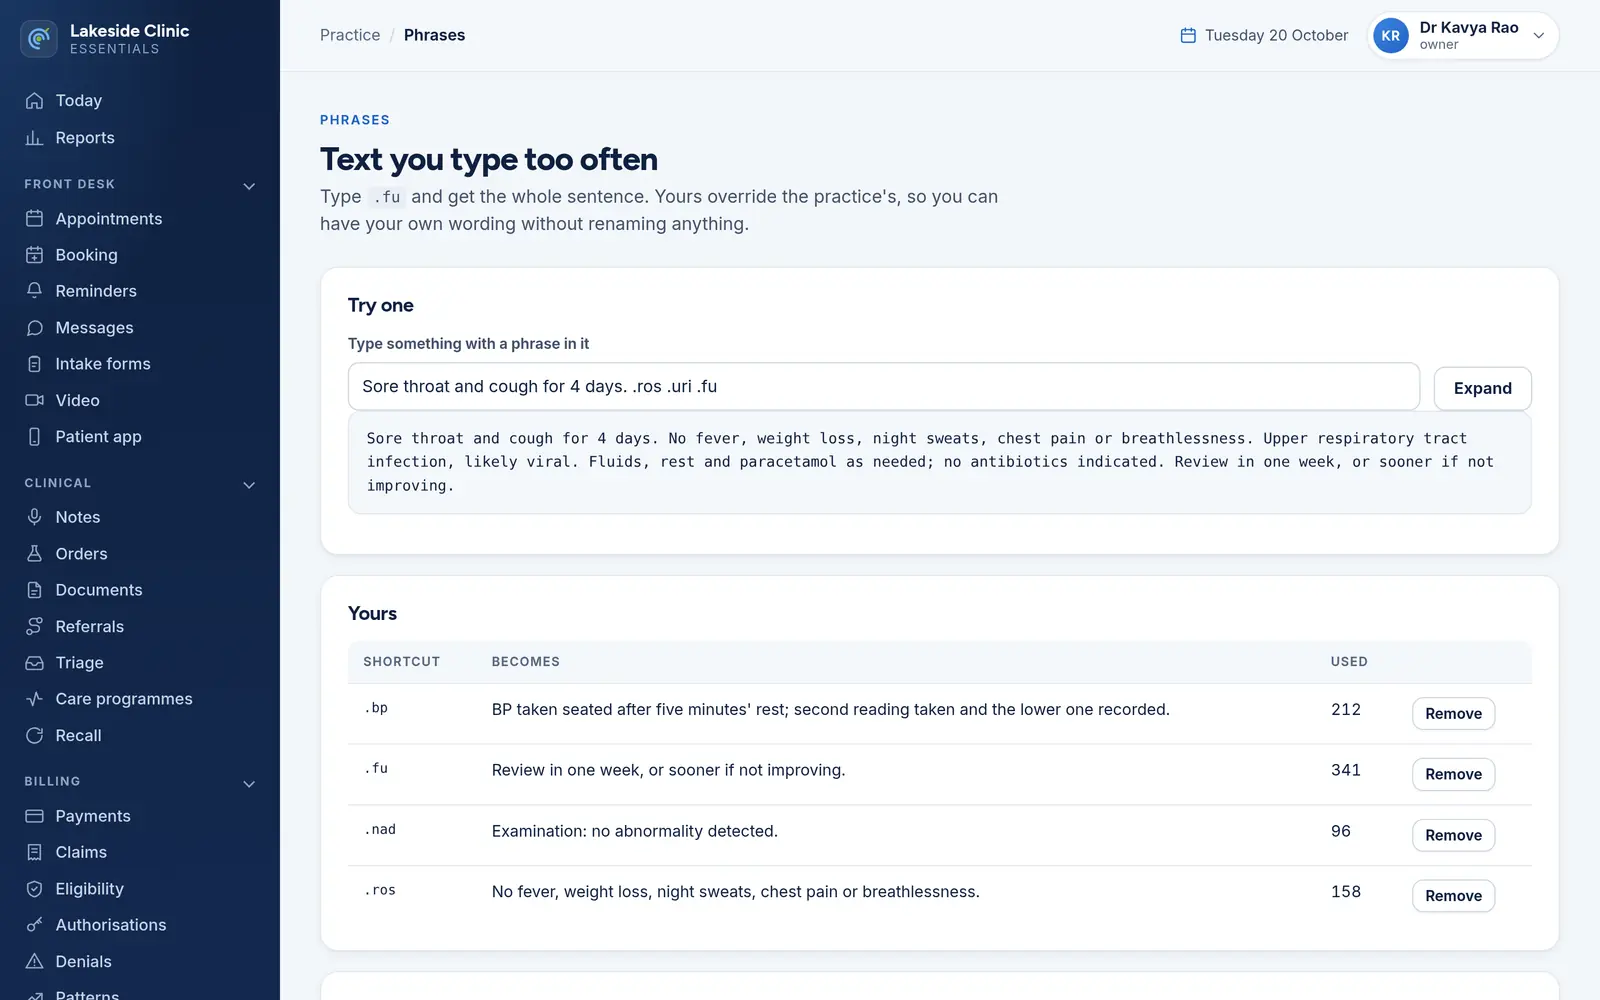Click the Shortcut column header
Viewport: 1600px width, 1000px height.
[401, 662]
